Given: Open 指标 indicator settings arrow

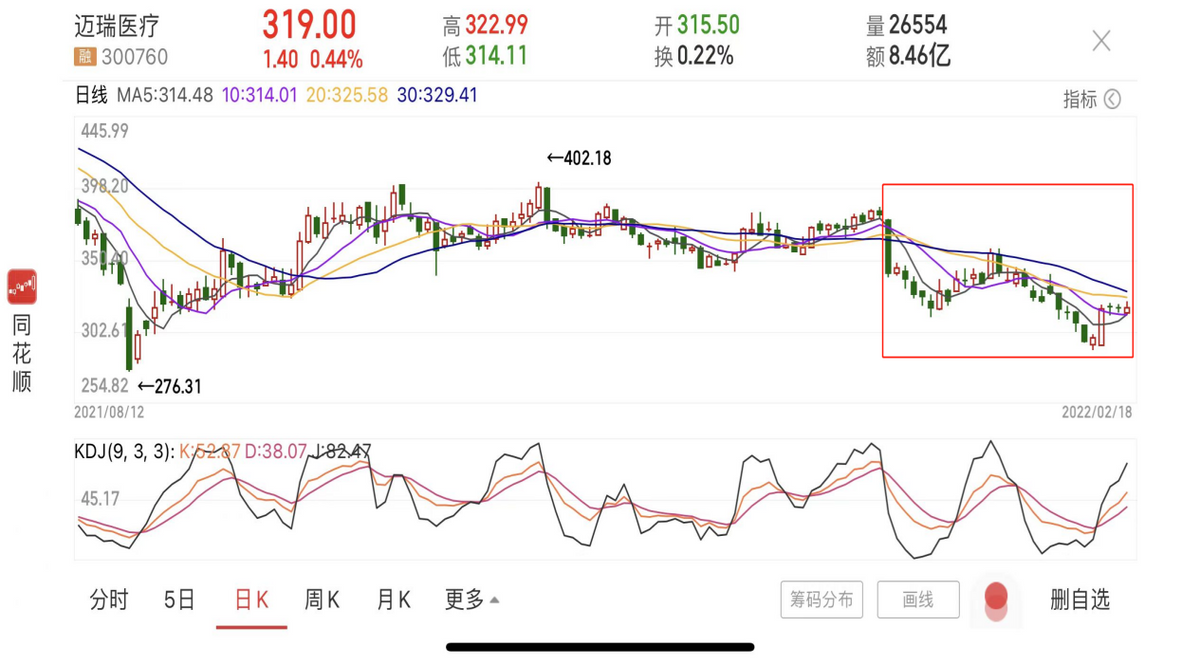Looking at the screenshot, I should click(1112, 99).
